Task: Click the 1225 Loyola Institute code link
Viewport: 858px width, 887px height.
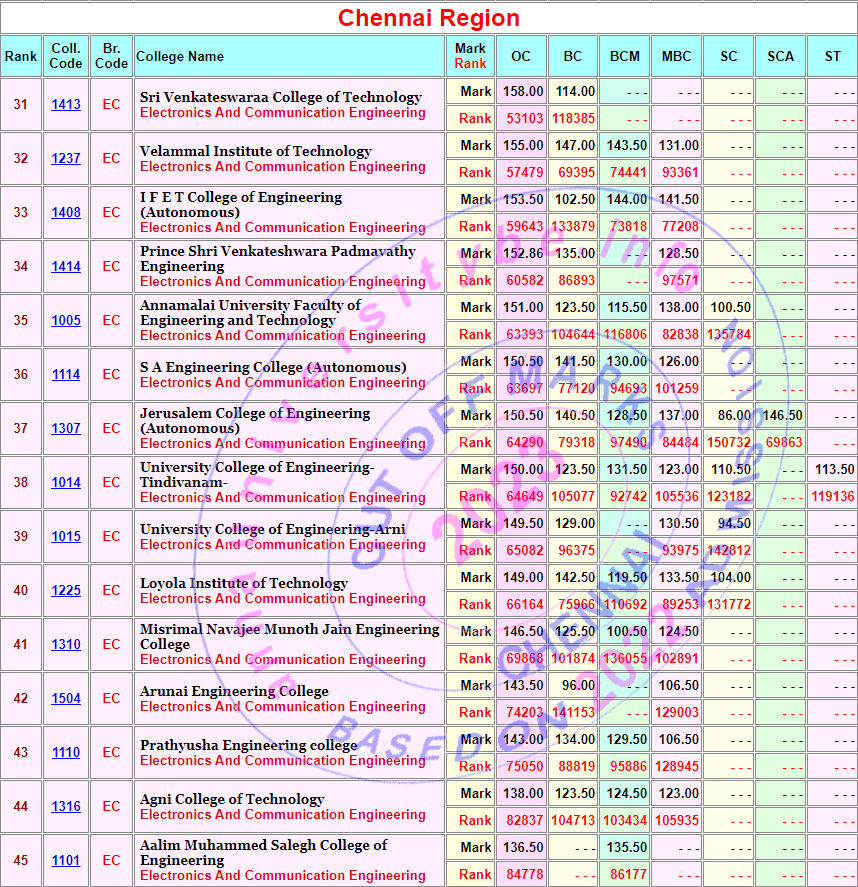Action: (66, 591)
